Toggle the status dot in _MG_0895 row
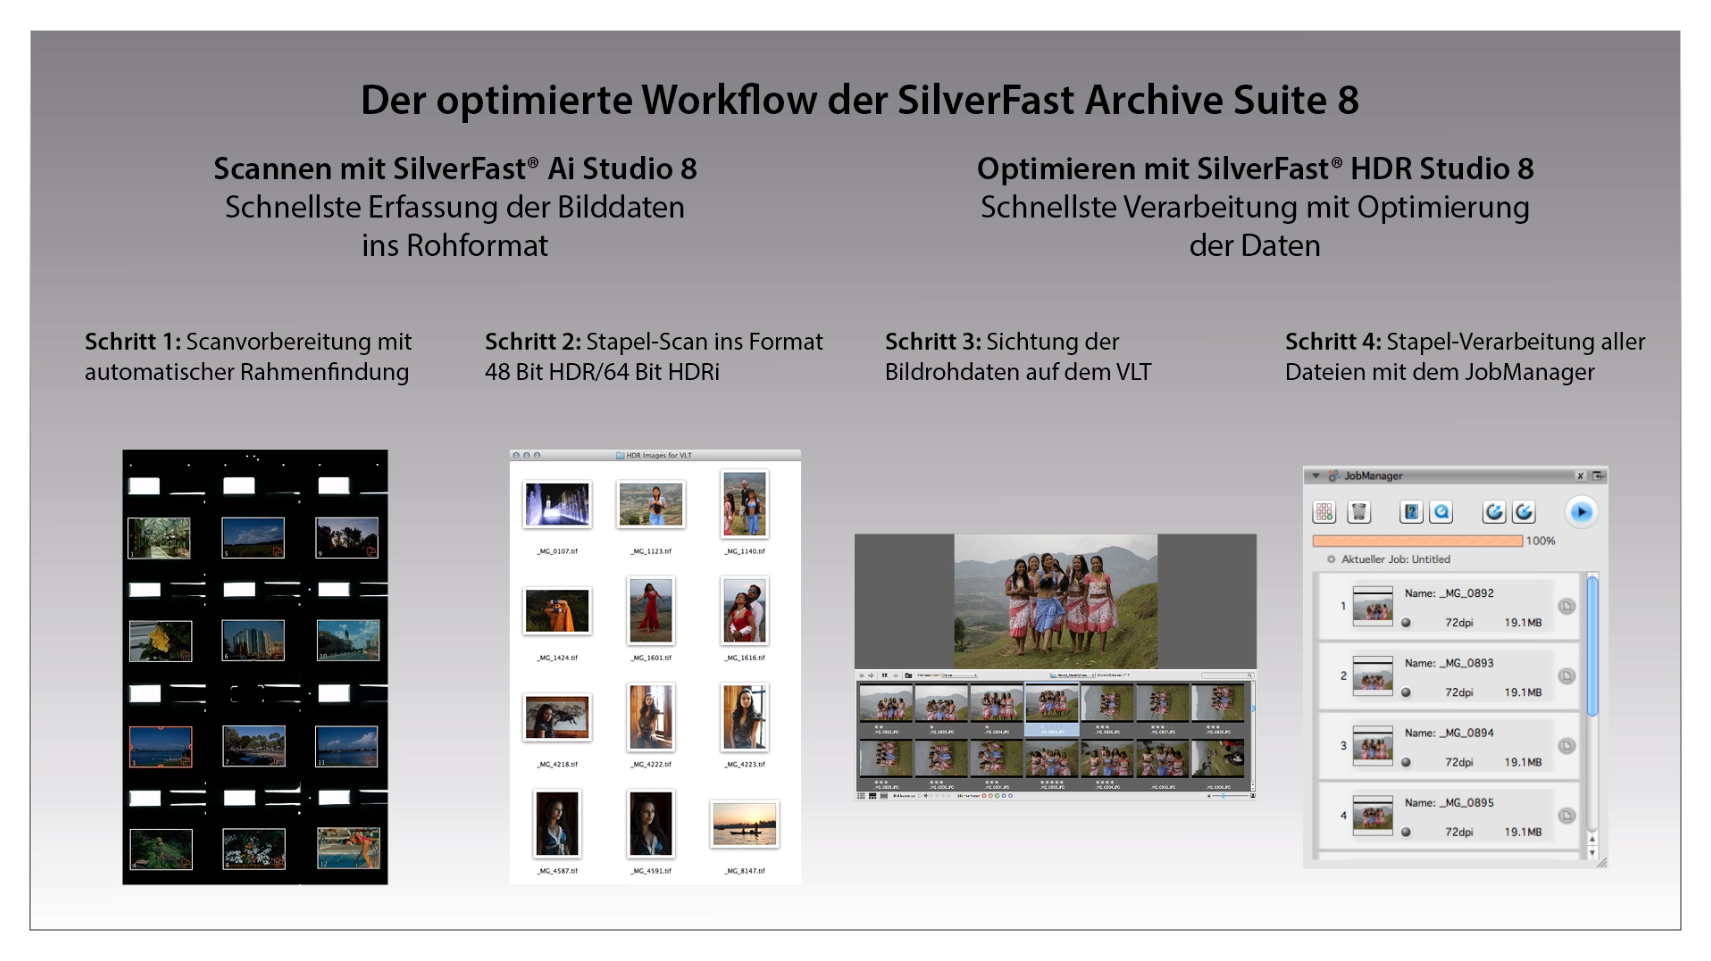The height and width of the screenshot is (961, 1711). [1406, 832]
